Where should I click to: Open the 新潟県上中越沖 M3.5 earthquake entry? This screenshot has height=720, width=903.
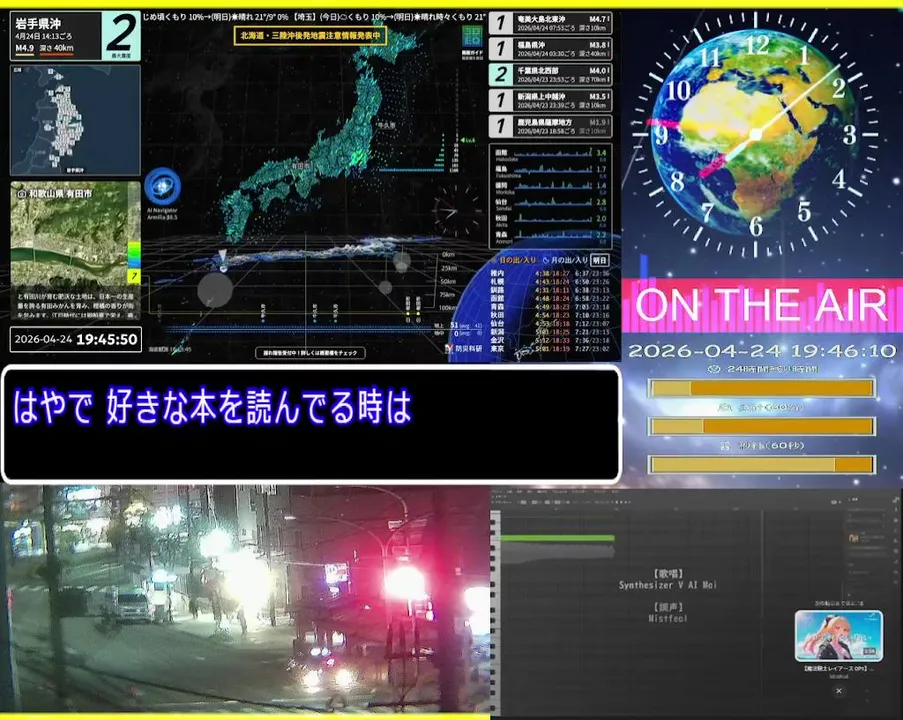(x=551, y=101)
